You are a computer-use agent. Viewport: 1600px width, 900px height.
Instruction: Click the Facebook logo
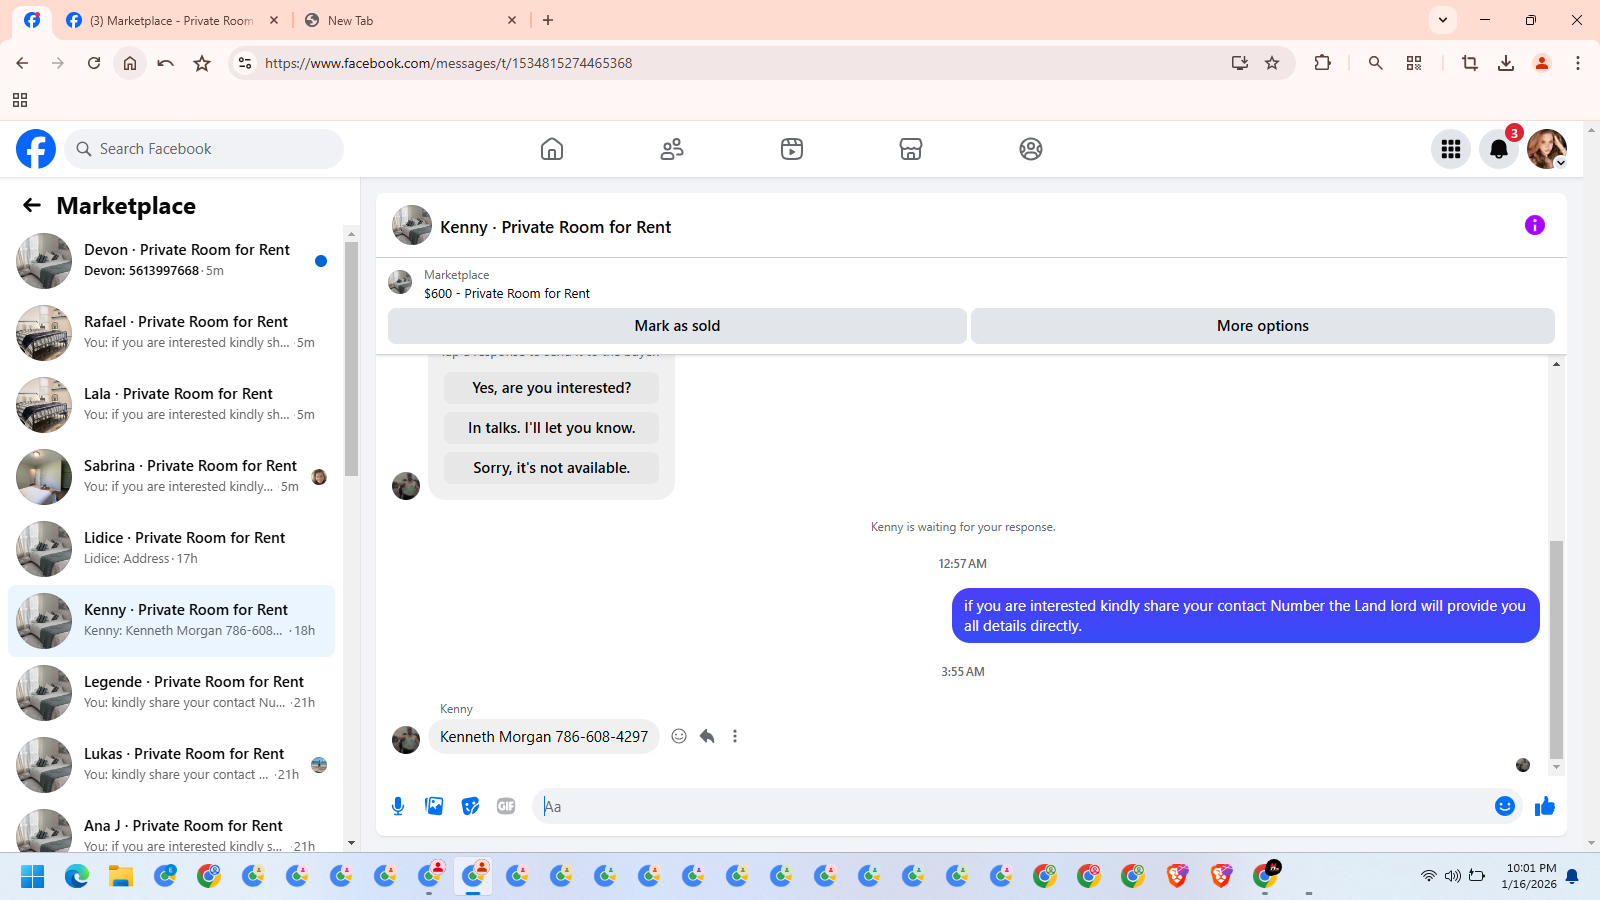[36, 149]
